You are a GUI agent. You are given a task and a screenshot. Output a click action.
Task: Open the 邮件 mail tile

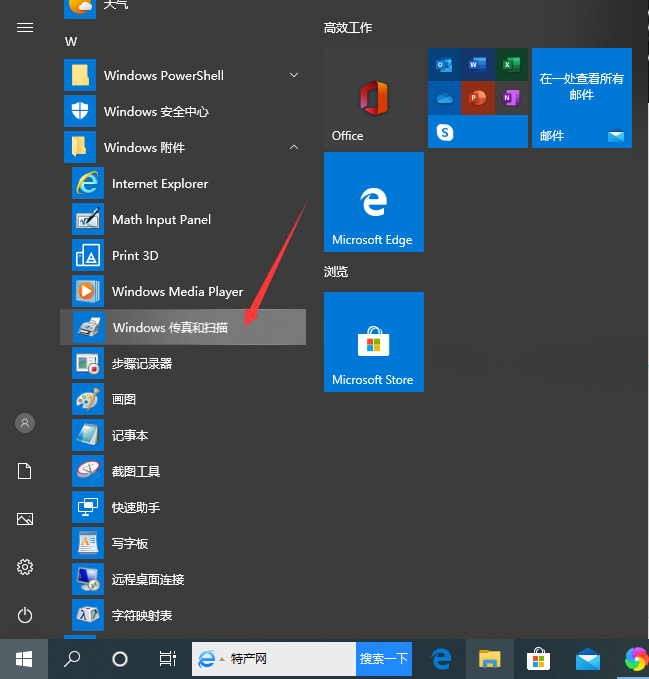pos(581,98)
